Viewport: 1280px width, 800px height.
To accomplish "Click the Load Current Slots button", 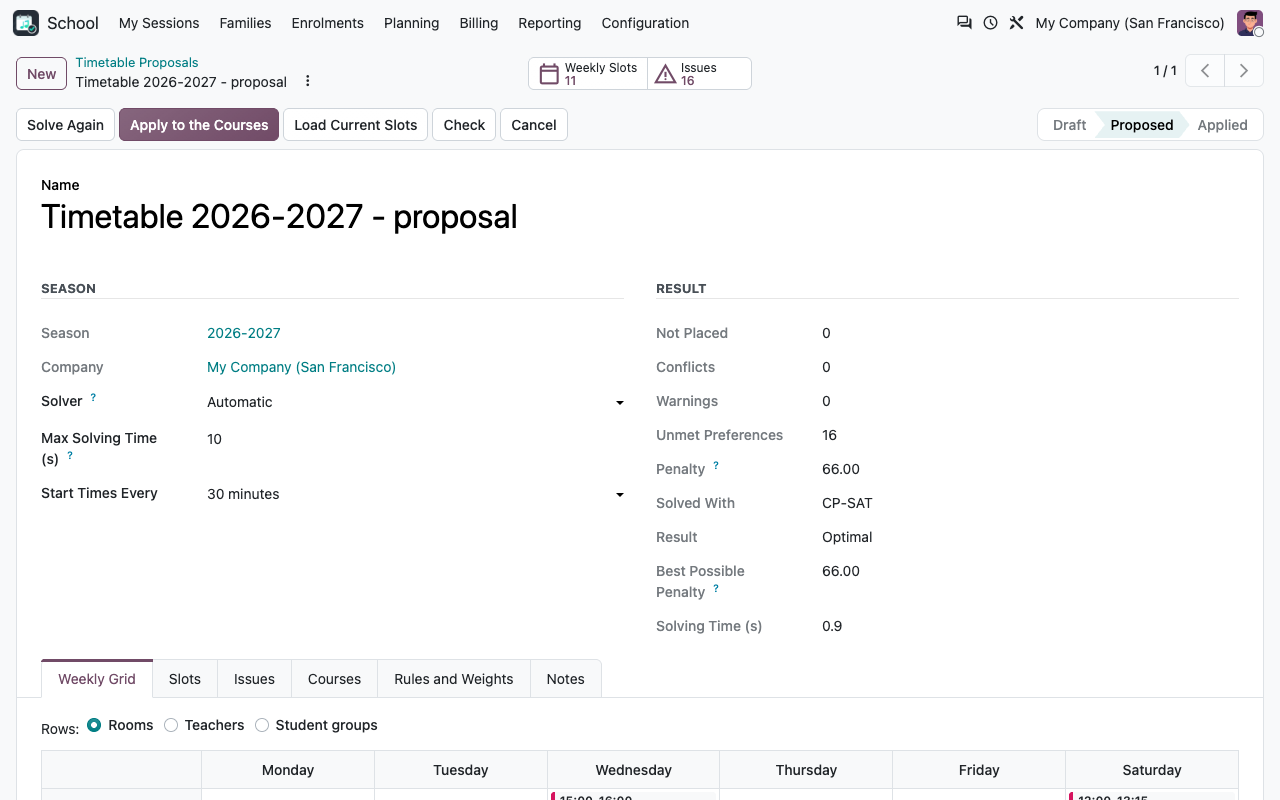I will tap(356, 125).
